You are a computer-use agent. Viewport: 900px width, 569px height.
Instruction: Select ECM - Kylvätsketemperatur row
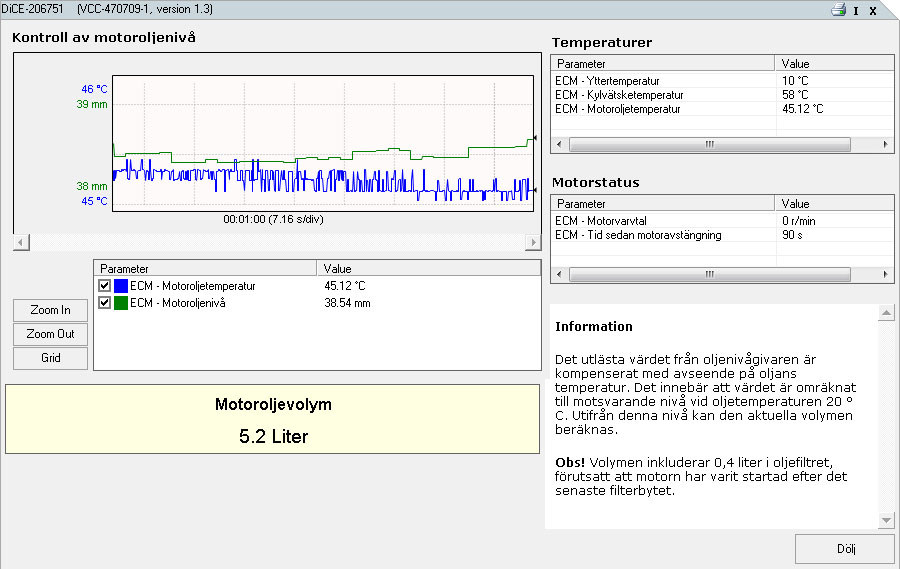pos(620,95)
